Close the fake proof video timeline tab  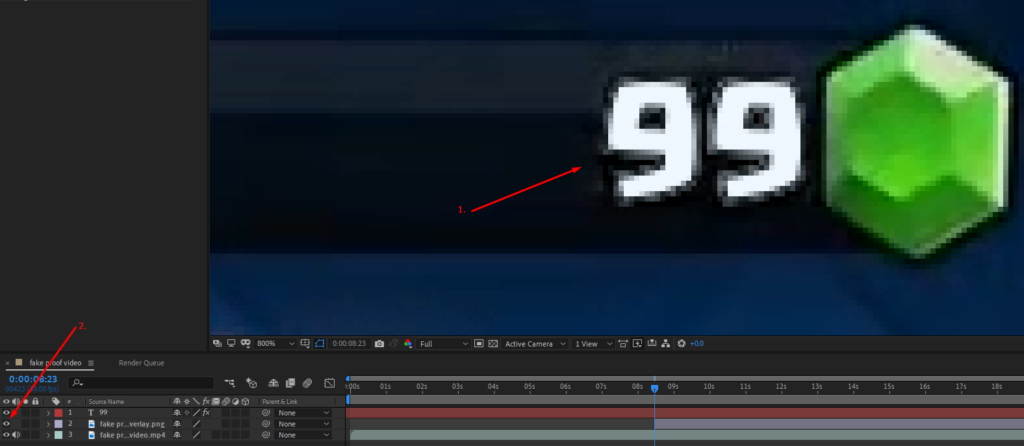pos(7,363)
